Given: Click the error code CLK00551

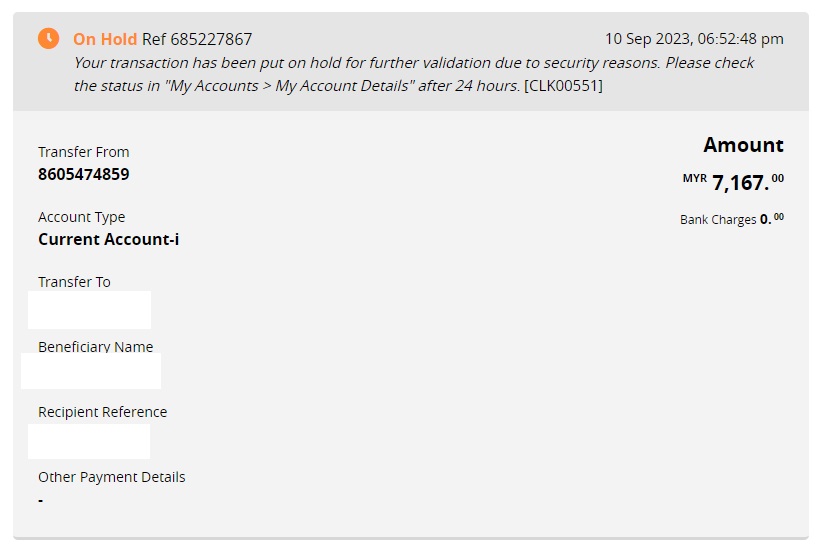Looking at the screenshot, I should (563, 86).
